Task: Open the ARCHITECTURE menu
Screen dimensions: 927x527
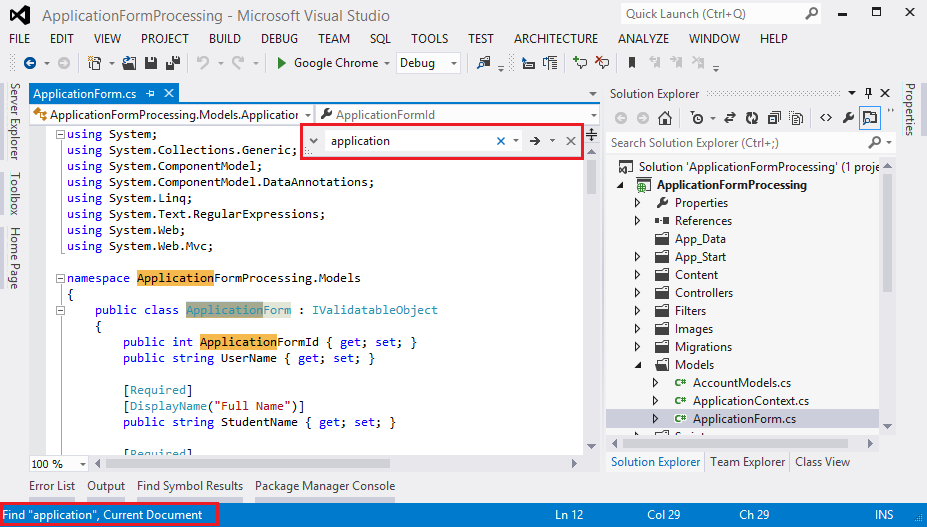Action: (x=556, y=38)
